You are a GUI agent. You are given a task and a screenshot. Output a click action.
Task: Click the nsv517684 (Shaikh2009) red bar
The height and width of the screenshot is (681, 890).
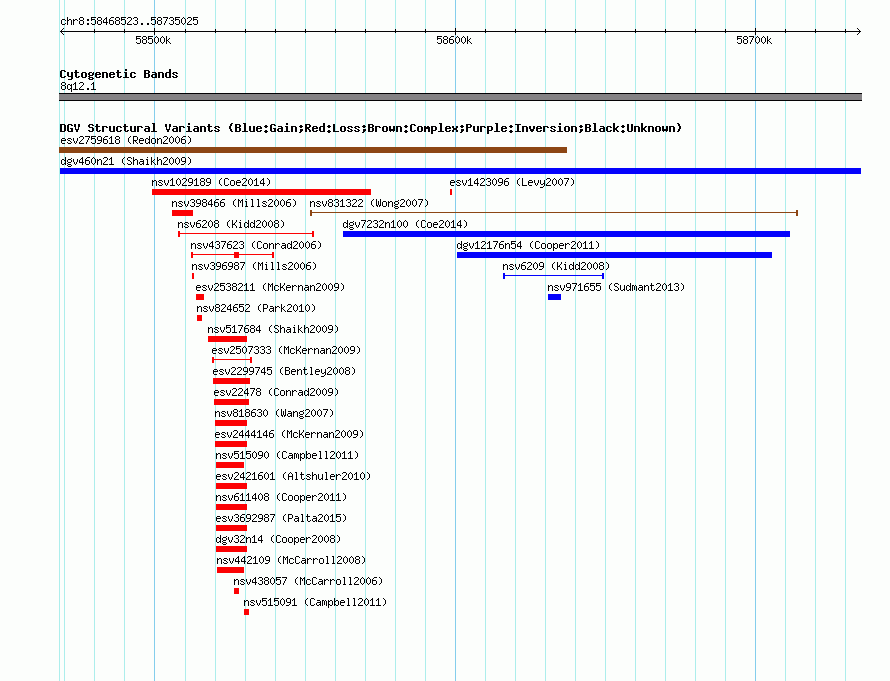click(228, 339)
